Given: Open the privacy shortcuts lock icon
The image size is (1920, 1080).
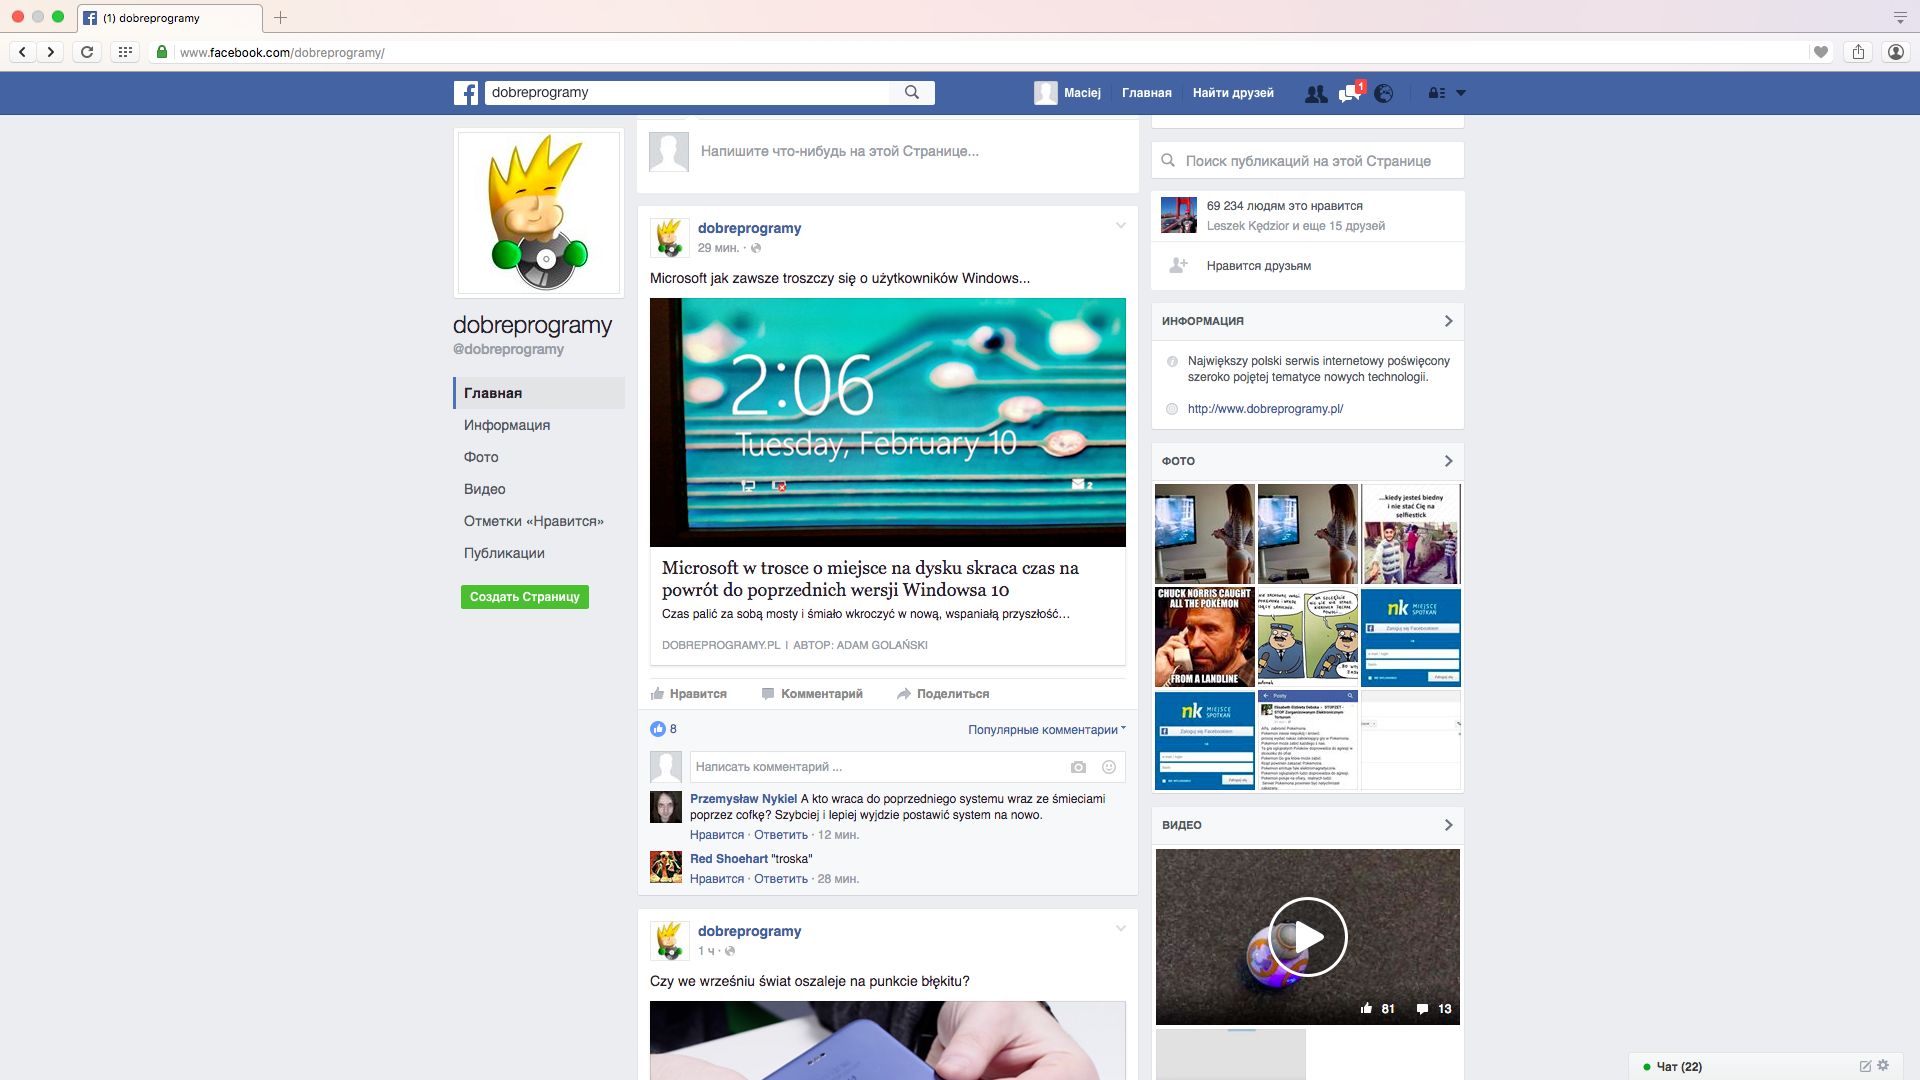Looking at the screenshot, I should 1436,93.
